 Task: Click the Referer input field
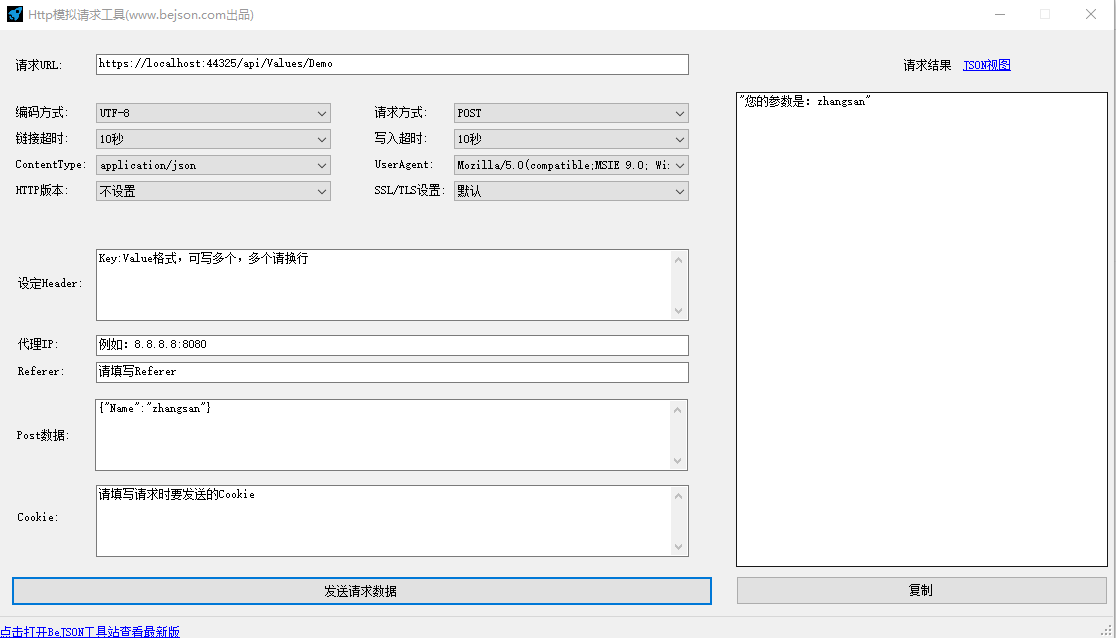click(390, 371)
